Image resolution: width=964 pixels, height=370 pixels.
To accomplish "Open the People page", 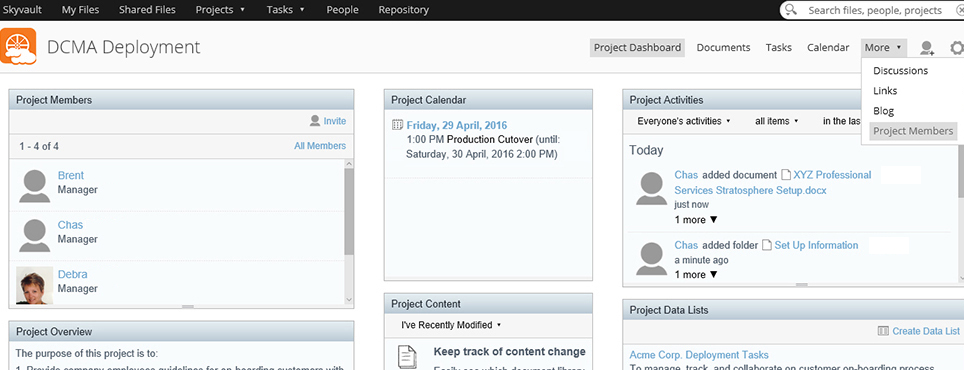I will point(342,10).
